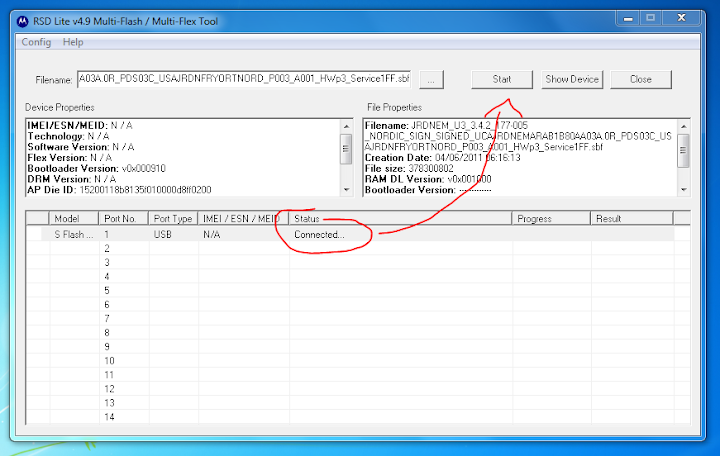Click the Model column header
This screenshot has height=456, width=720.
pos(73,219)
